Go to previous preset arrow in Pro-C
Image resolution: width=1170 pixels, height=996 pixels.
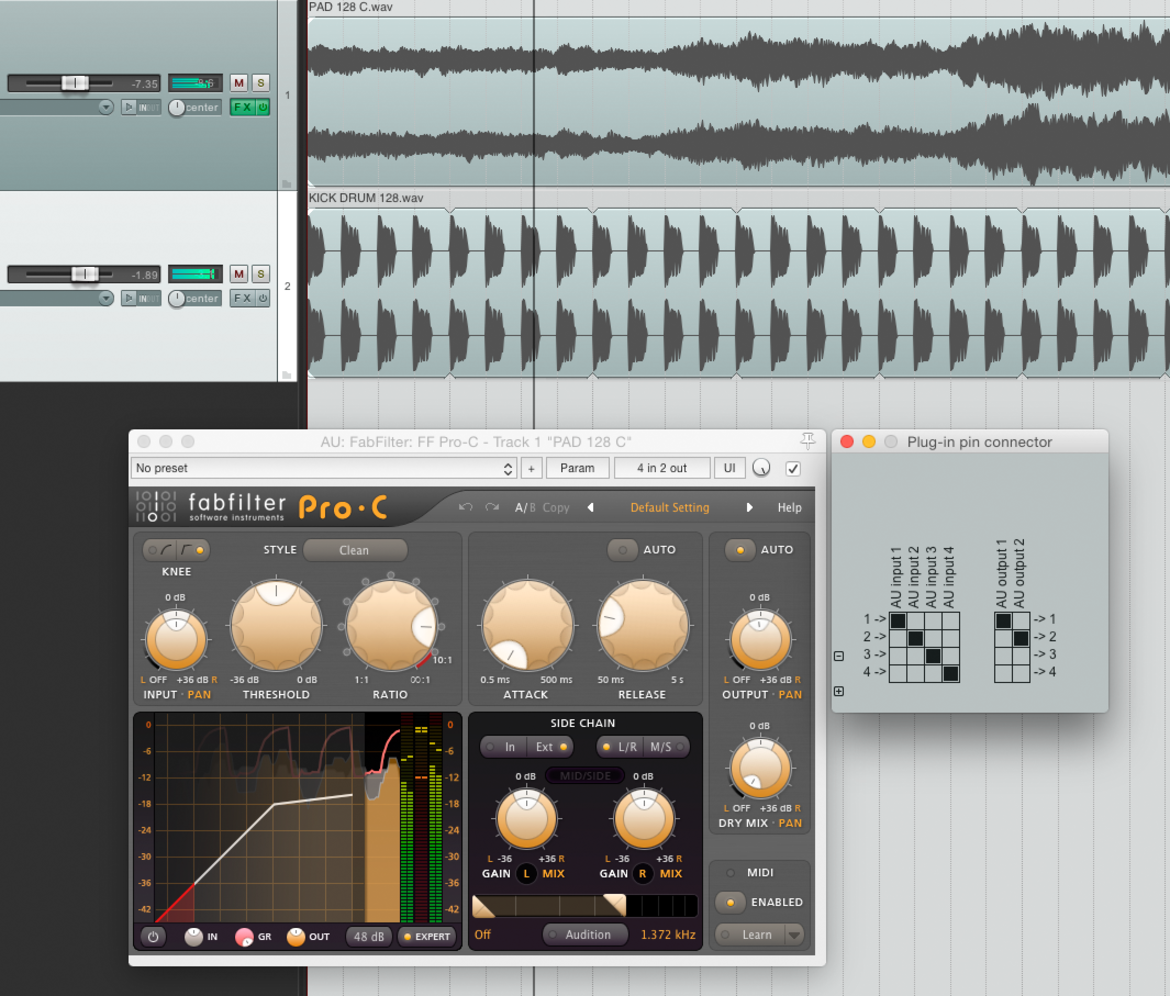(x=590, y=507)
